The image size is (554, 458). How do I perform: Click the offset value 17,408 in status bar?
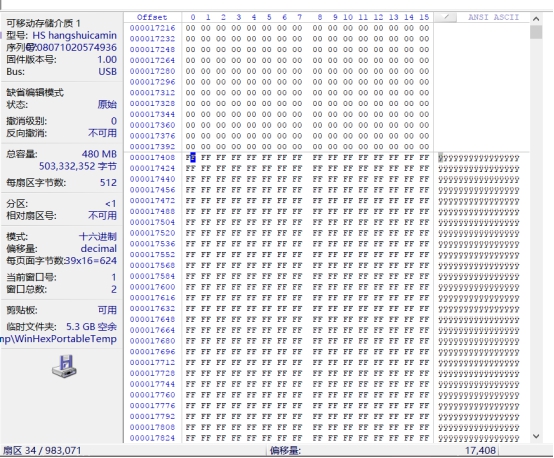click(x=480, y=451)
